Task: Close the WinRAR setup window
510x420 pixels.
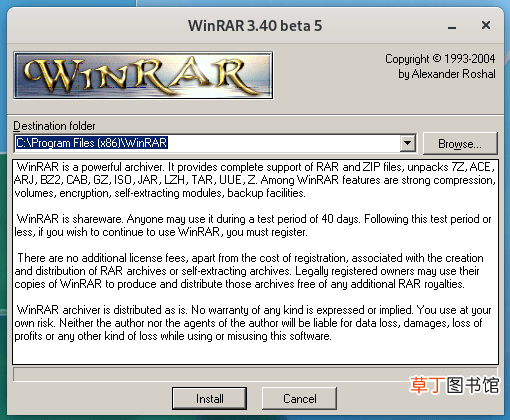Action: point(486,25)
